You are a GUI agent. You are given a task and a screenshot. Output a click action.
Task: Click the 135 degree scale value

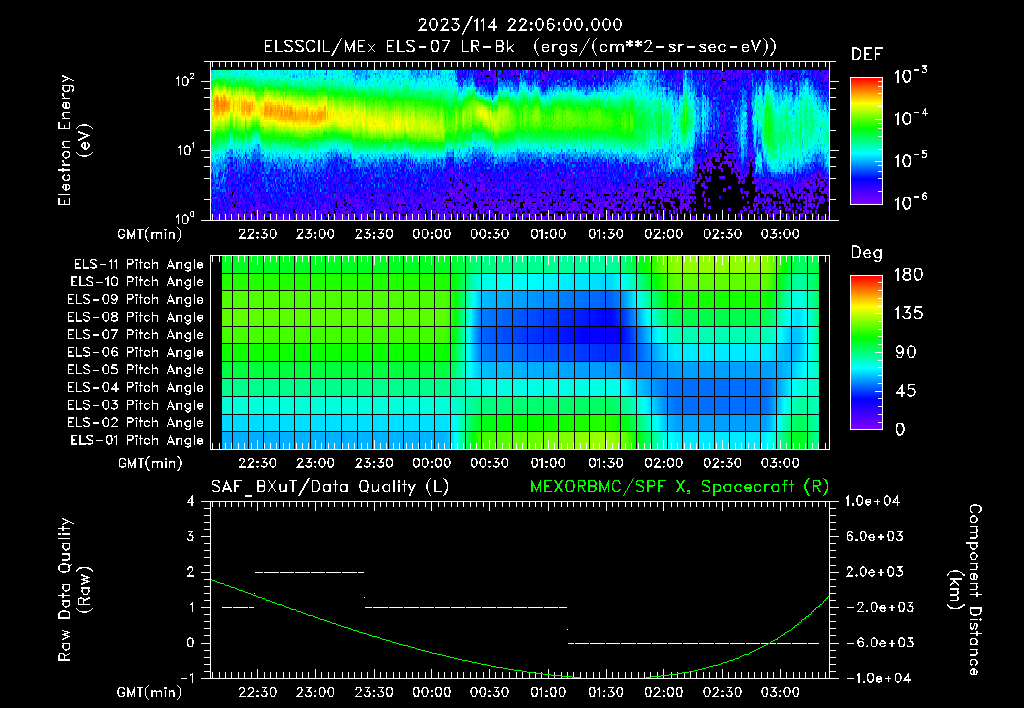pos(908,314)
